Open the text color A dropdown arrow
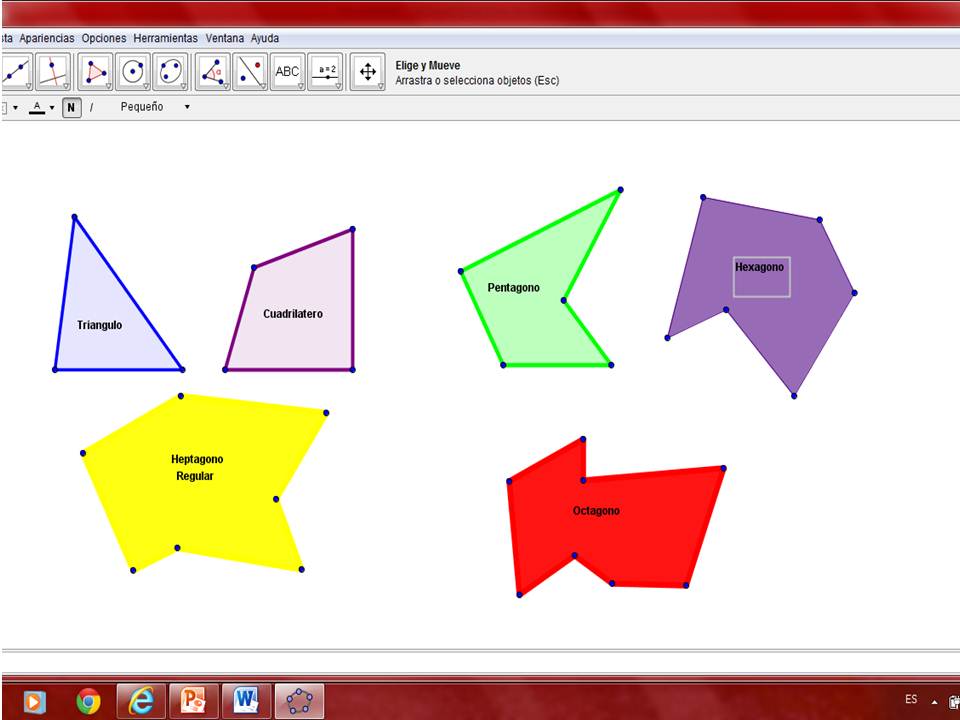This screenshot has width=960, height=720. pyautogui.click(x=52, y=108)
